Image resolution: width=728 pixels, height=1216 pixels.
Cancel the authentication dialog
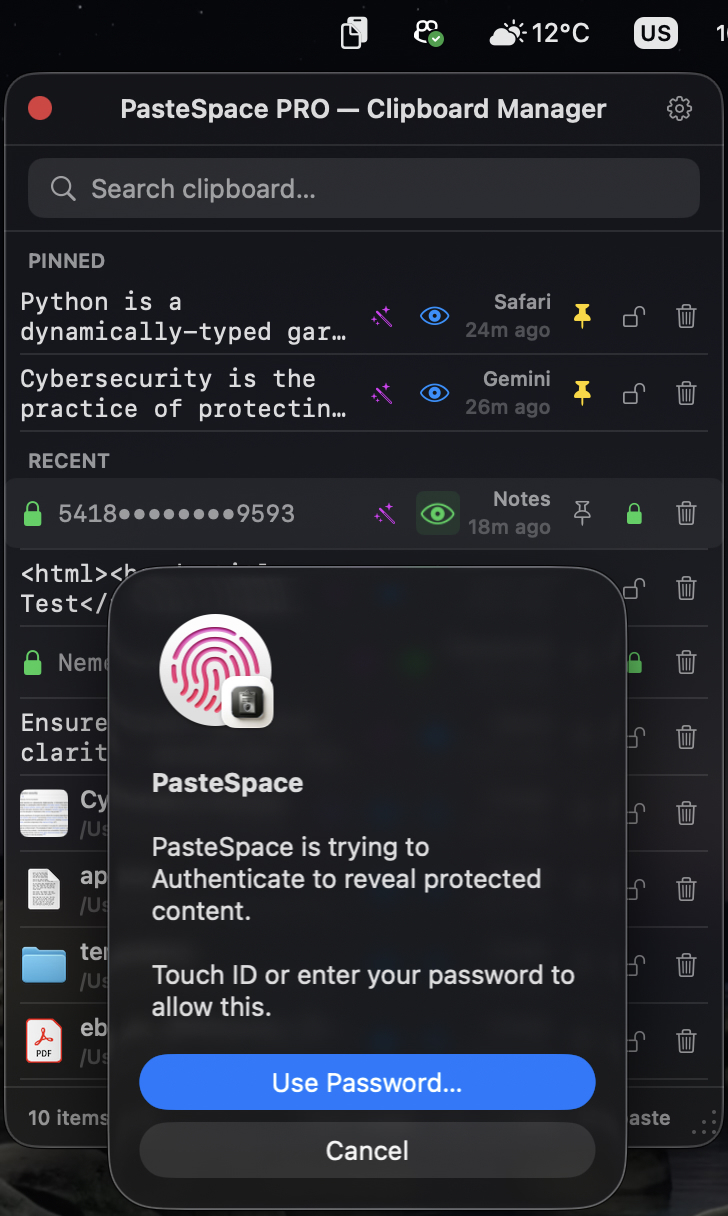tap(367, 1150)
